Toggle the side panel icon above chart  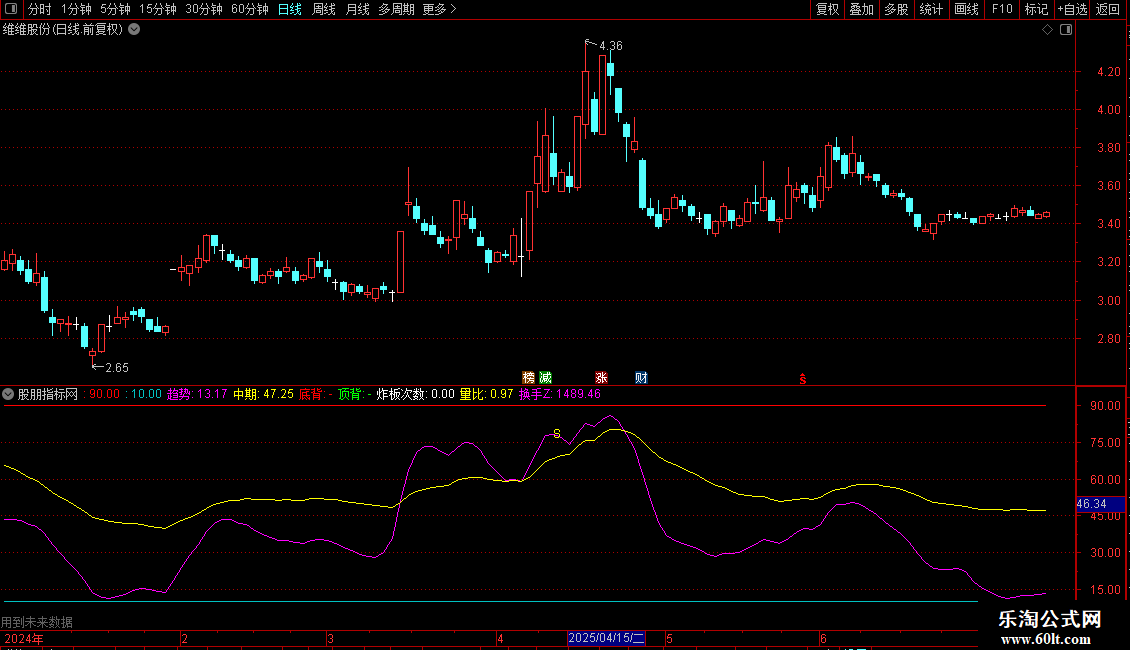pos(1066,30)
